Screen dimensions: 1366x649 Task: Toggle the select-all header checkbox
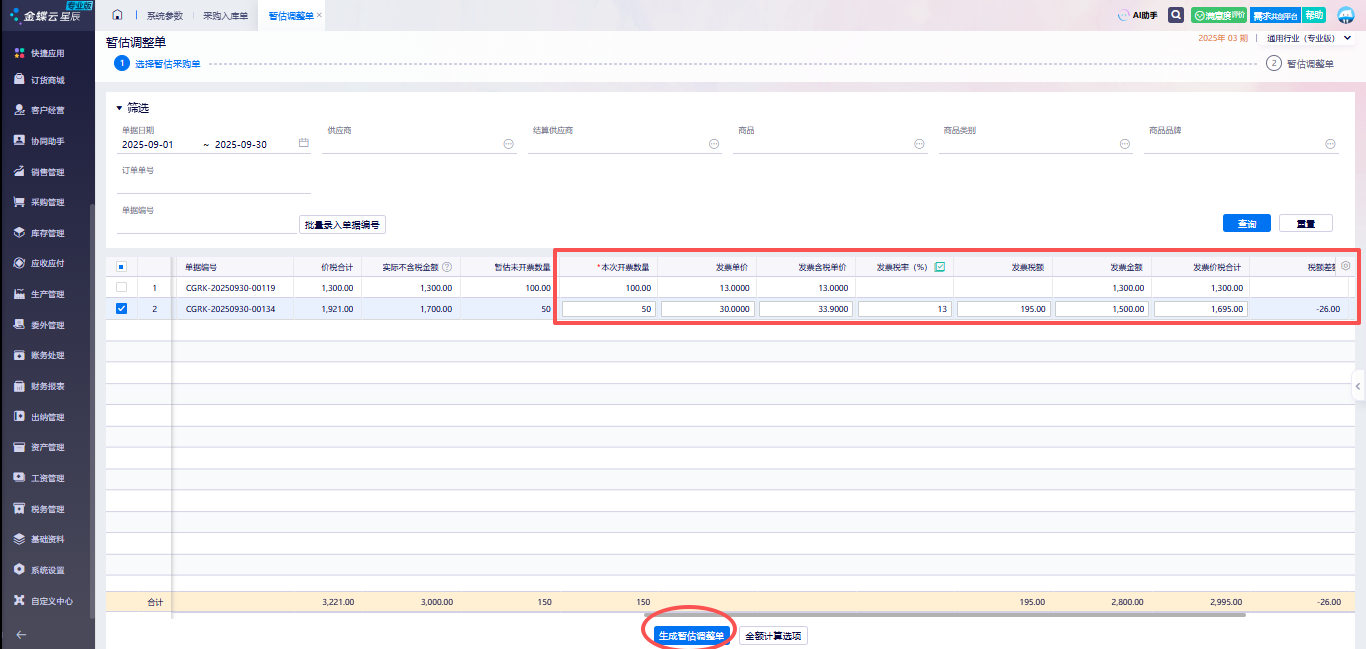click(122, 267)
